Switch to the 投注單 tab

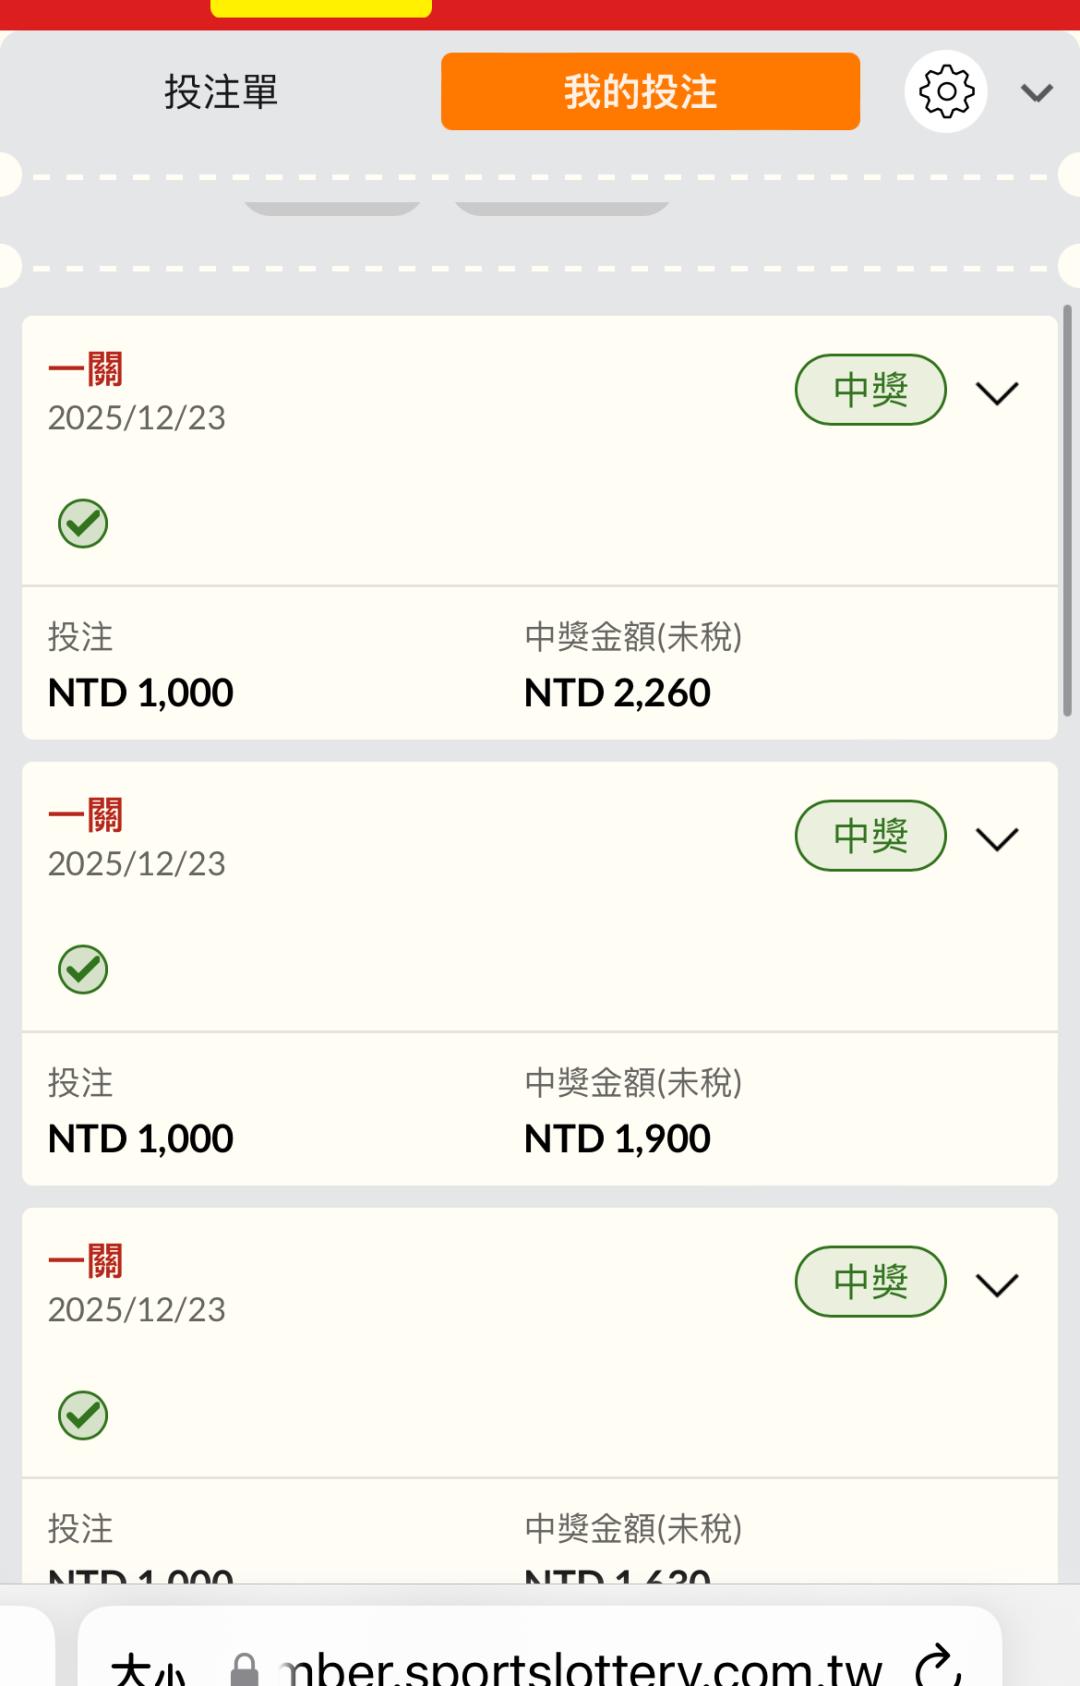(x=221, y=92)
